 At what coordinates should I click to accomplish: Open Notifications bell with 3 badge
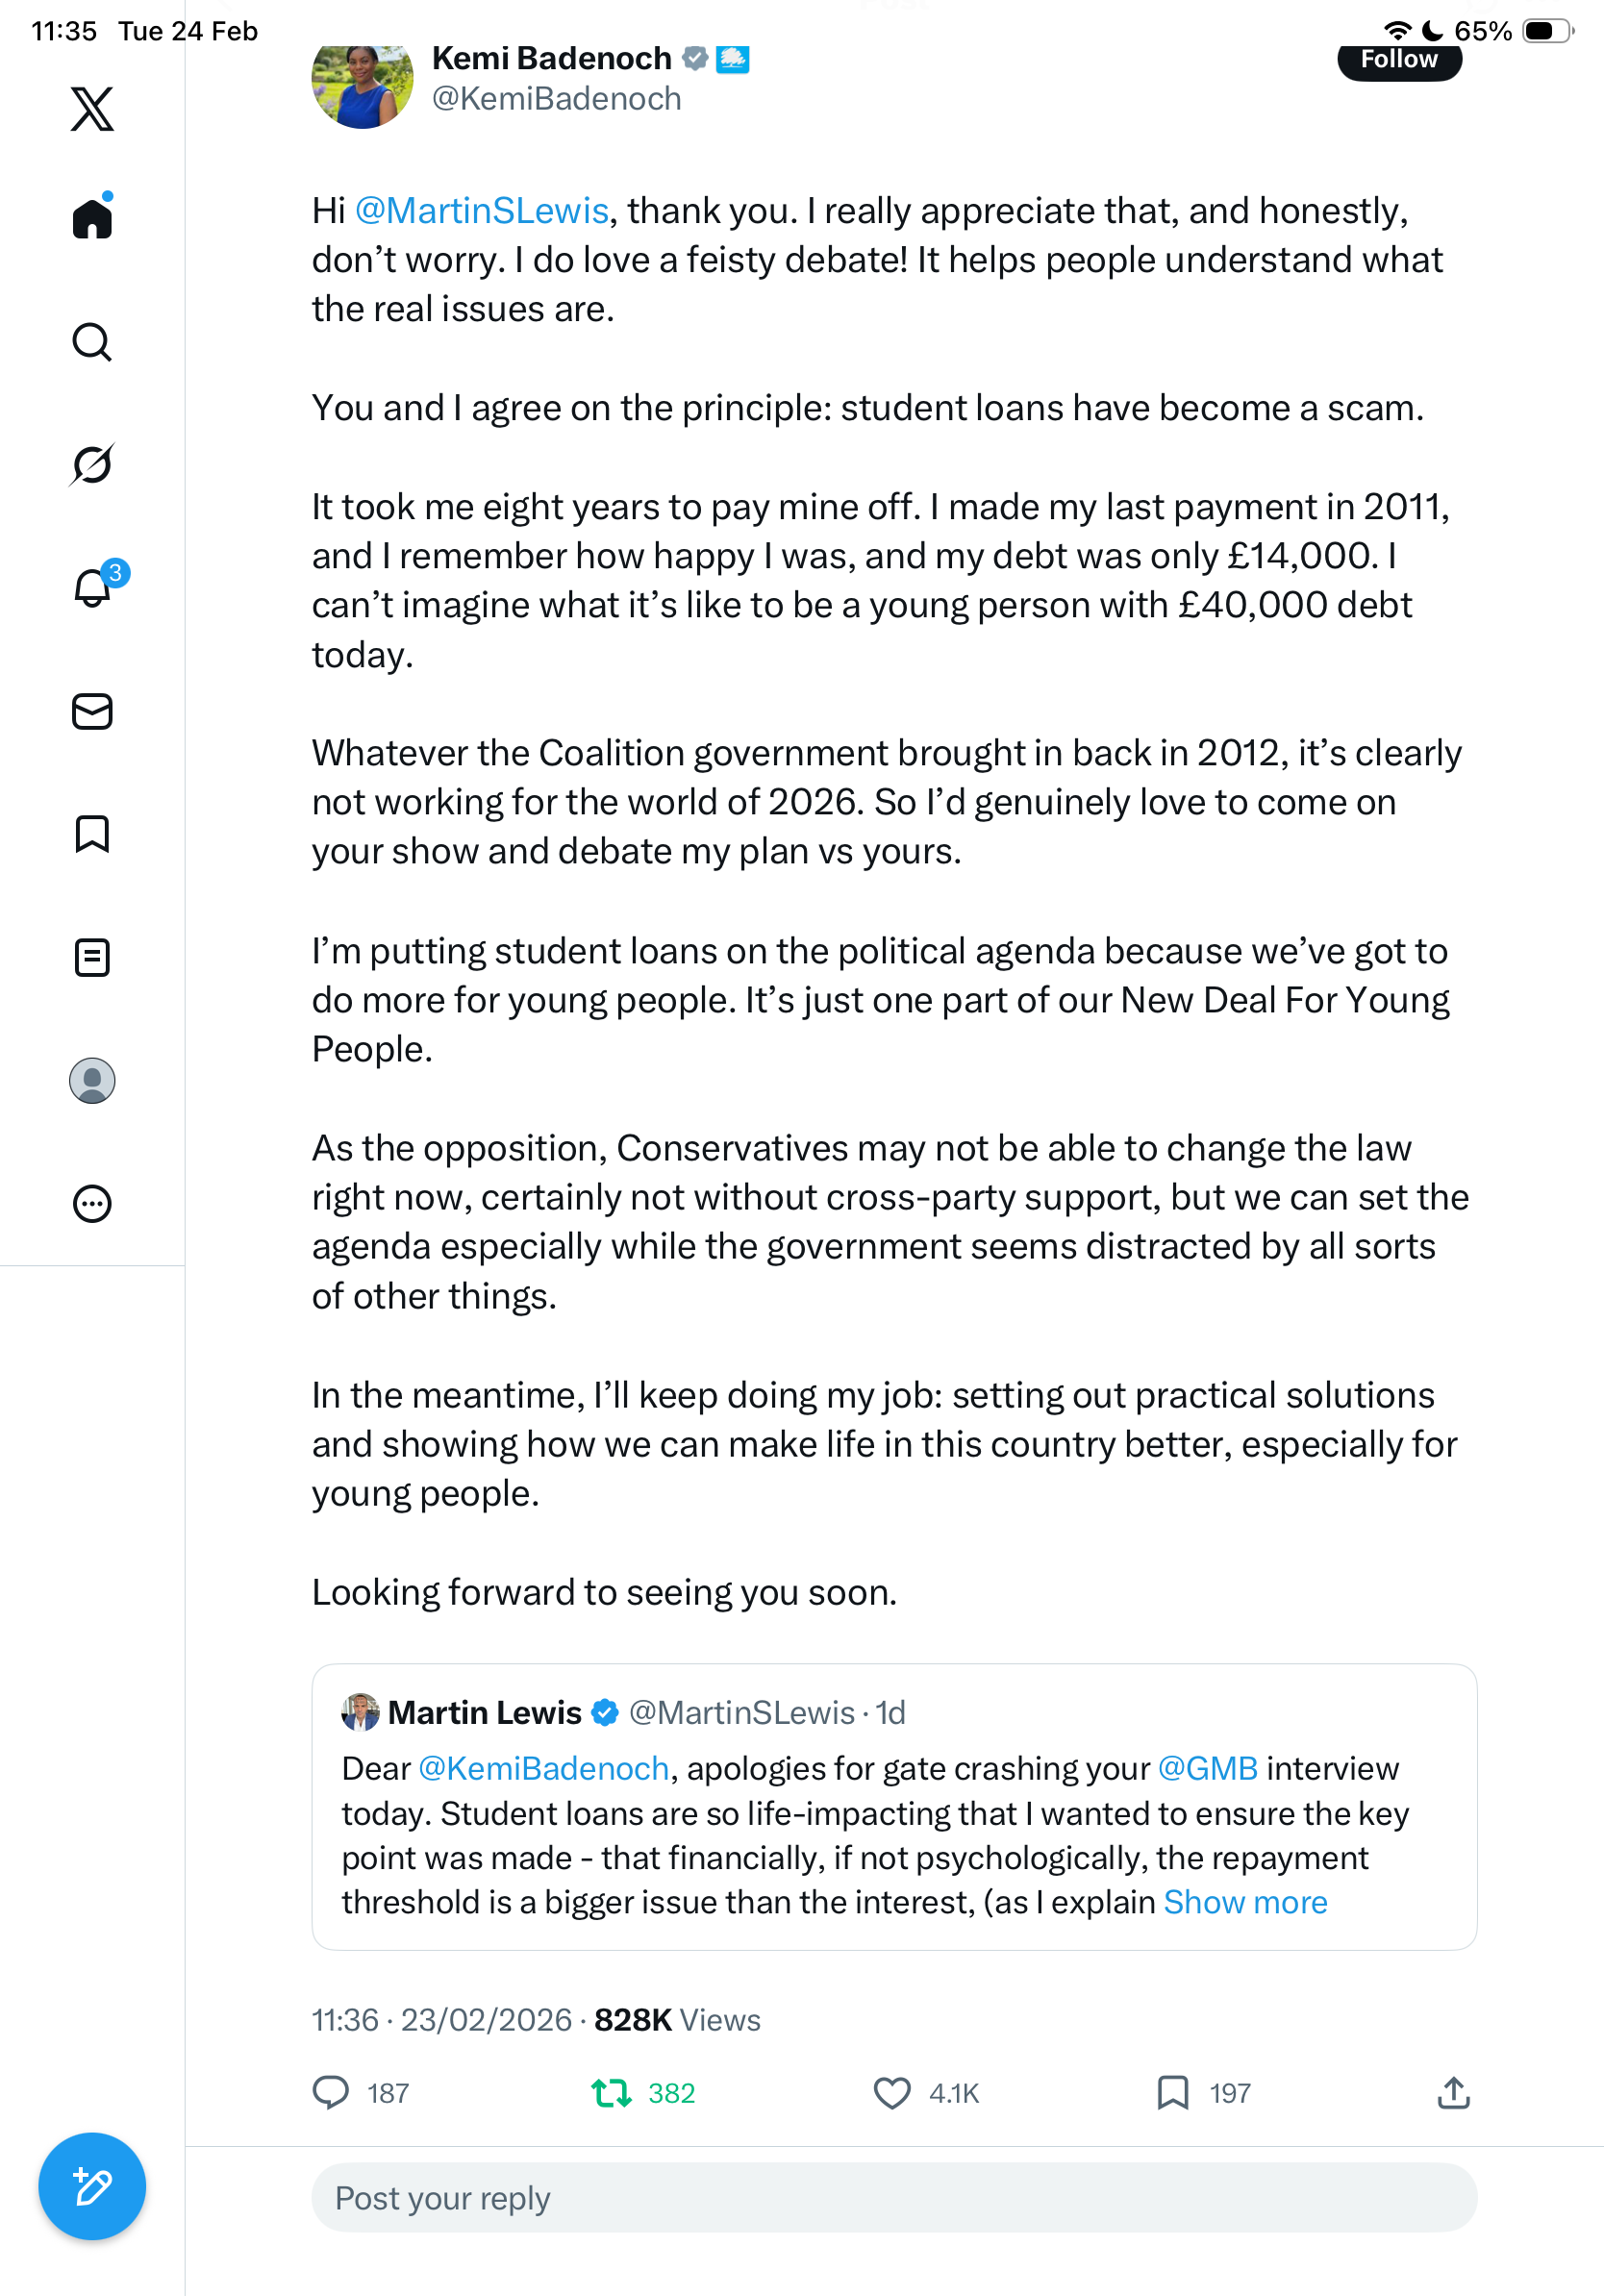click(x=93, y=588)
